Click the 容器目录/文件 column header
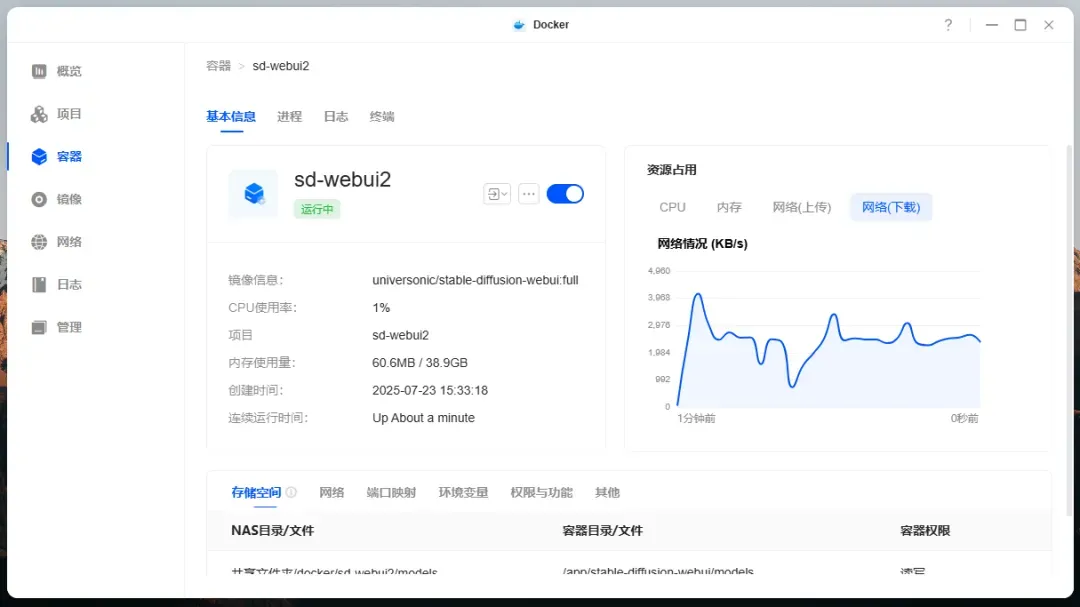The width and height of the screenshot is (1080, 607). pyautogui.click(x=603, y=531)
